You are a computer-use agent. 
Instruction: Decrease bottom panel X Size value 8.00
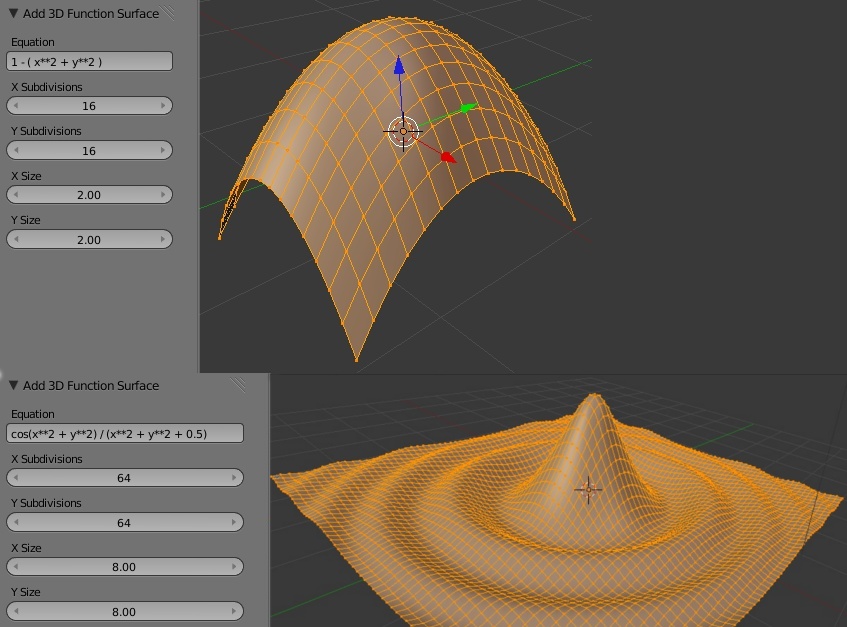16,567
